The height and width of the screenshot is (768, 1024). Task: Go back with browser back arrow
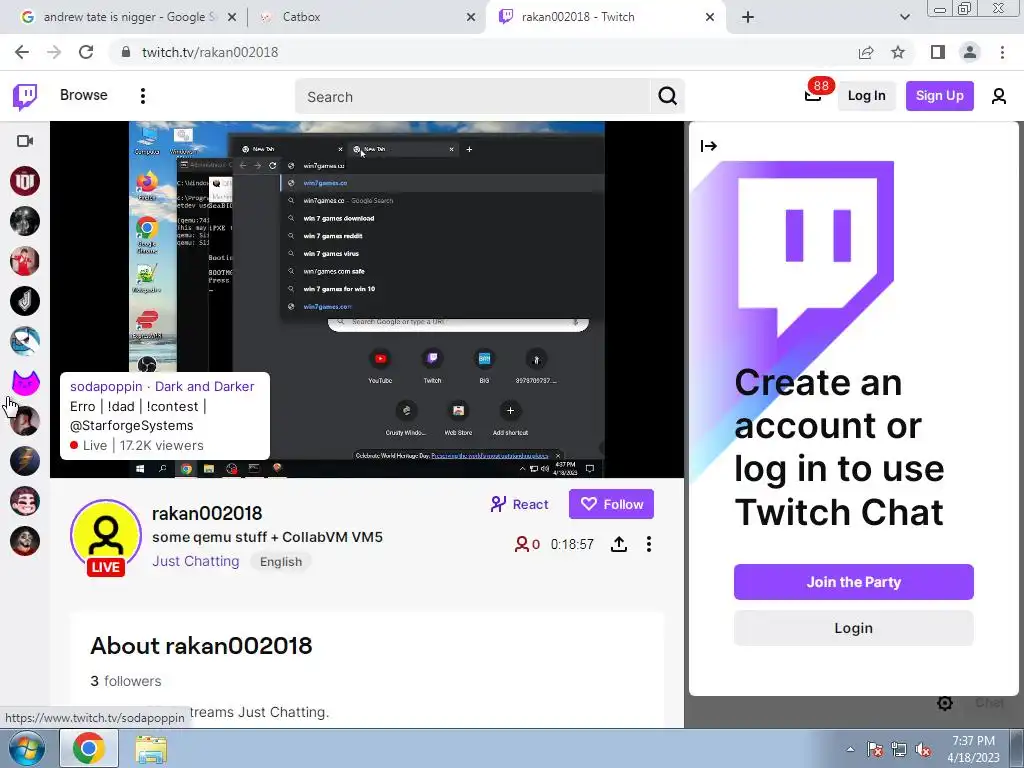(x=22, y=52)
